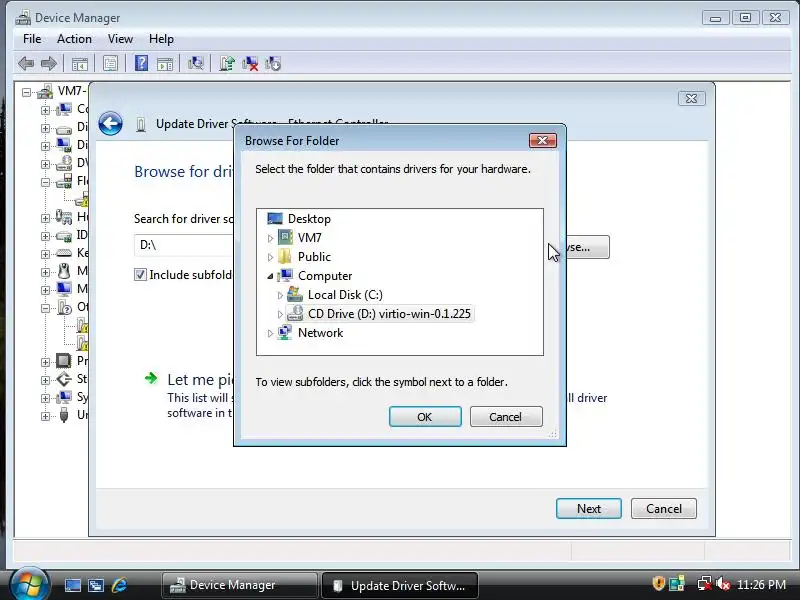
Task: Open the File menu
Action: [32, 39]
